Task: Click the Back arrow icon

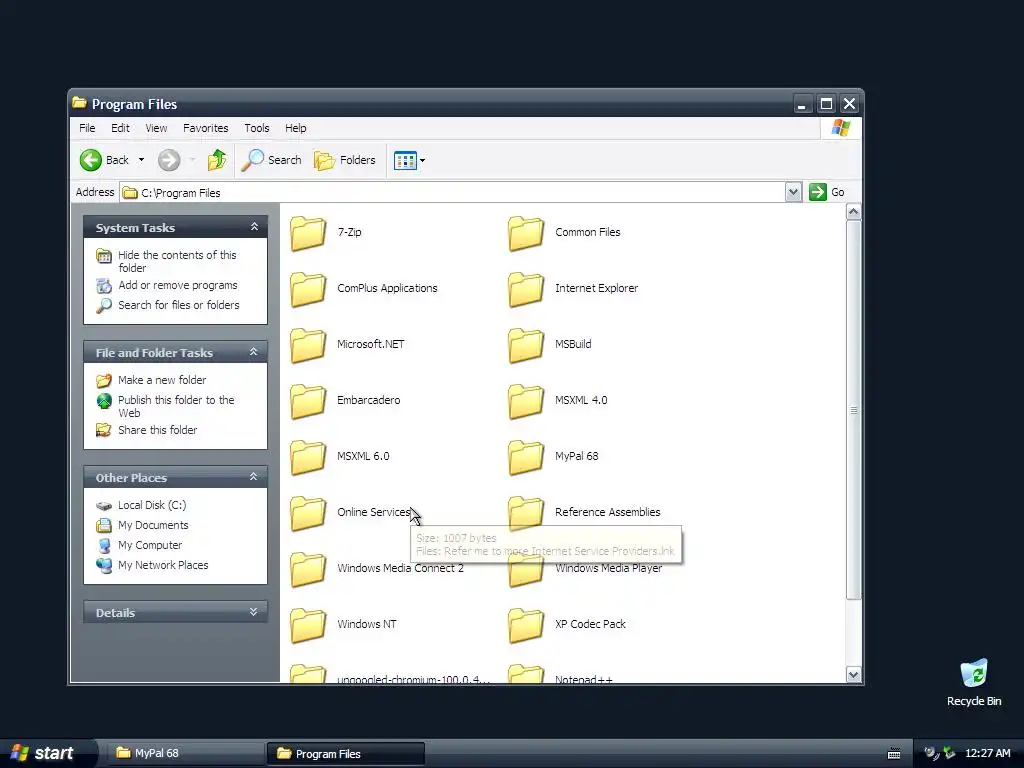Action: coord(91,160)
